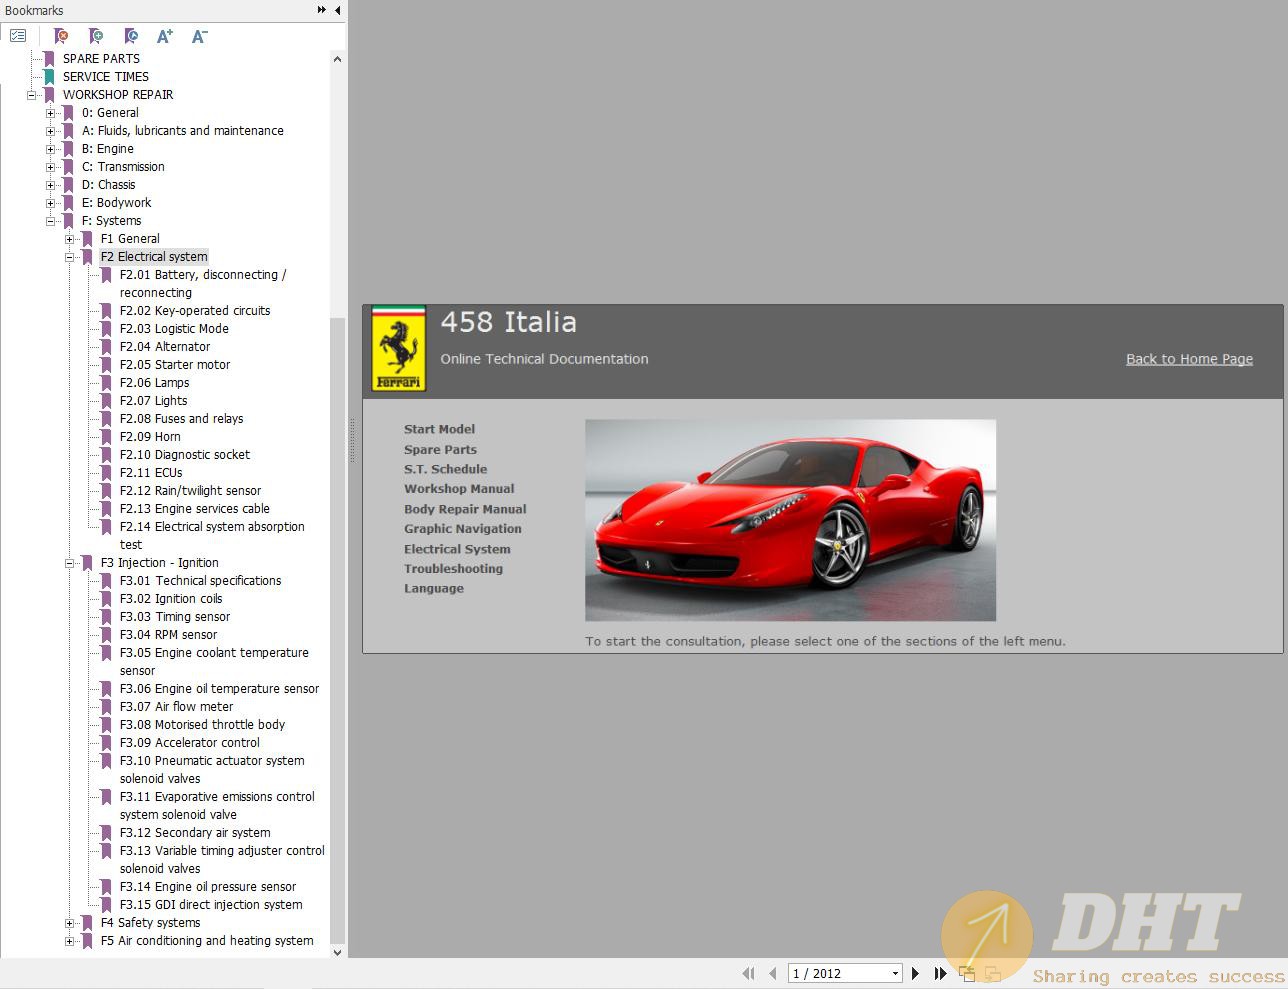Jump to the last page

tap(940, 973)
